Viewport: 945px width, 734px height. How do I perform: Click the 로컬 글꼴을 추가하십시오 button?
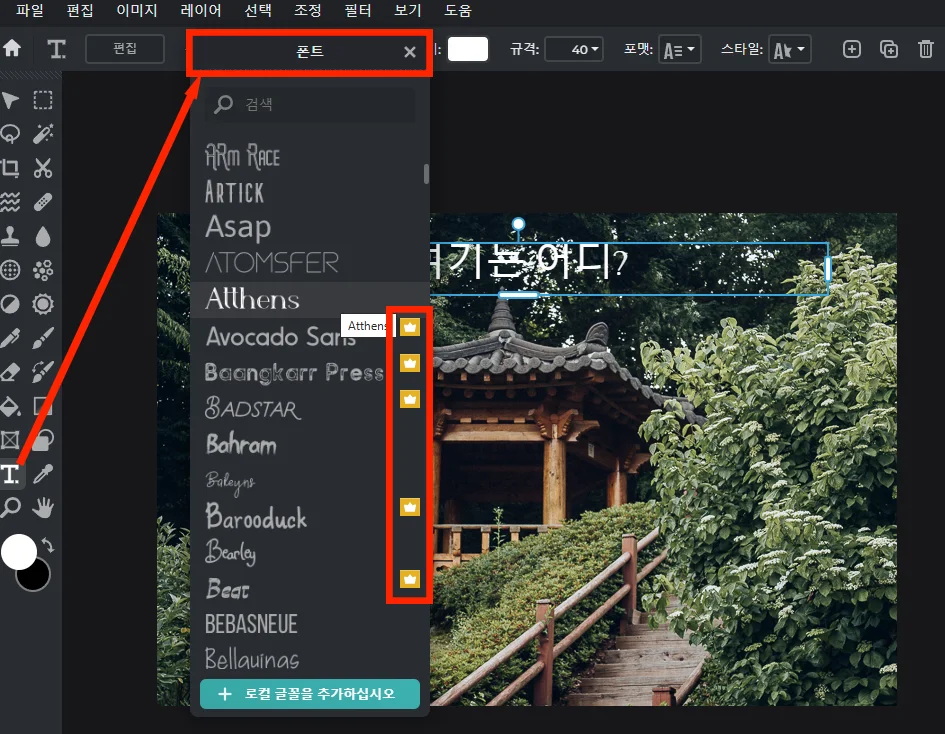click(309, 692)
